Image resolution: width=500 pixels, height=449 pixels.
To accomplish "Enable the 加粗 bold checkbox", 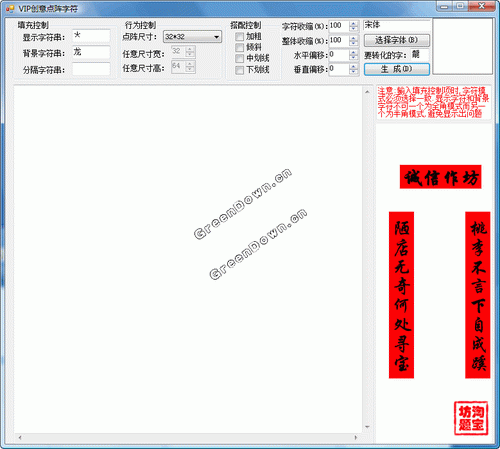I will tap(239, 36).
